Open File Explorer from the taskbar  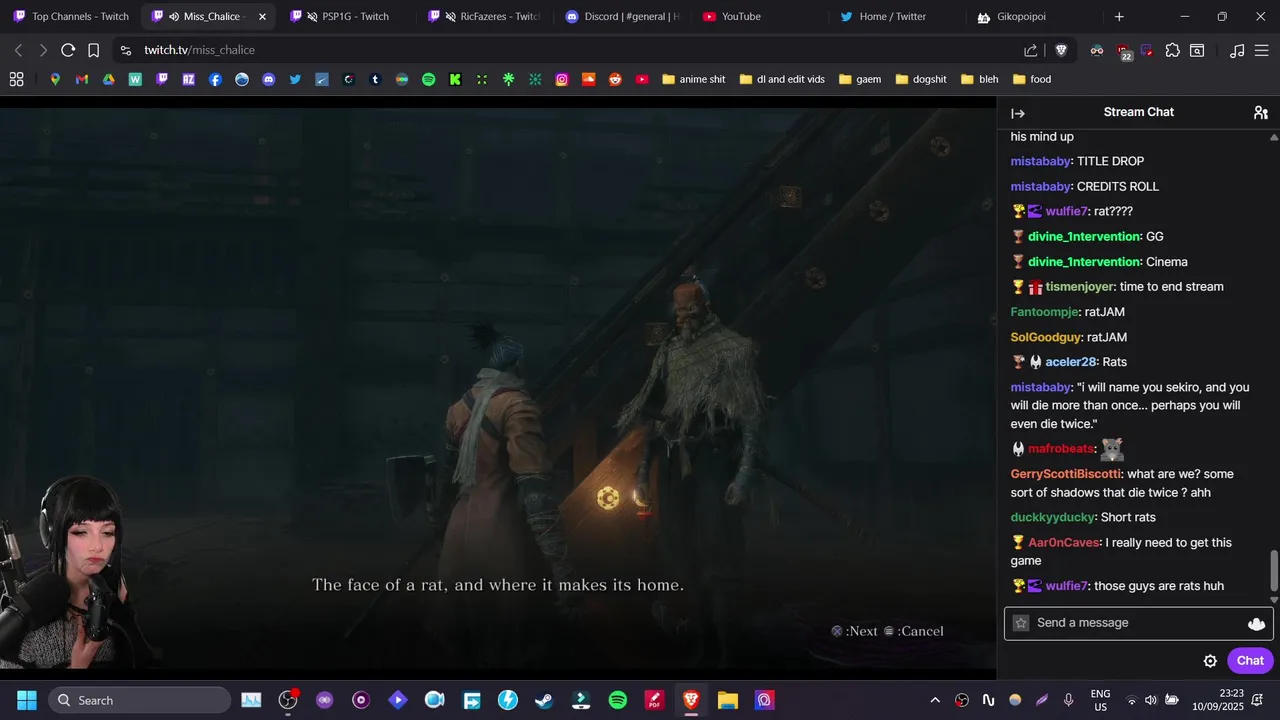tap(727, 700)
